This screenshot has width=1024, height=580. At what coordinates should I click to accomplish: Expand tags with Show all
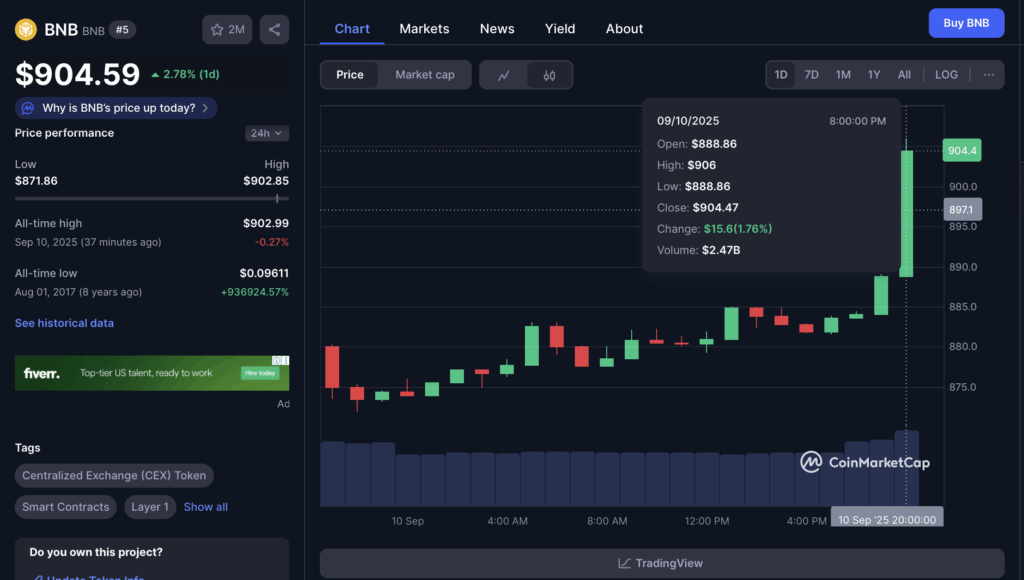pyautogui.click(x=206, y=507)
